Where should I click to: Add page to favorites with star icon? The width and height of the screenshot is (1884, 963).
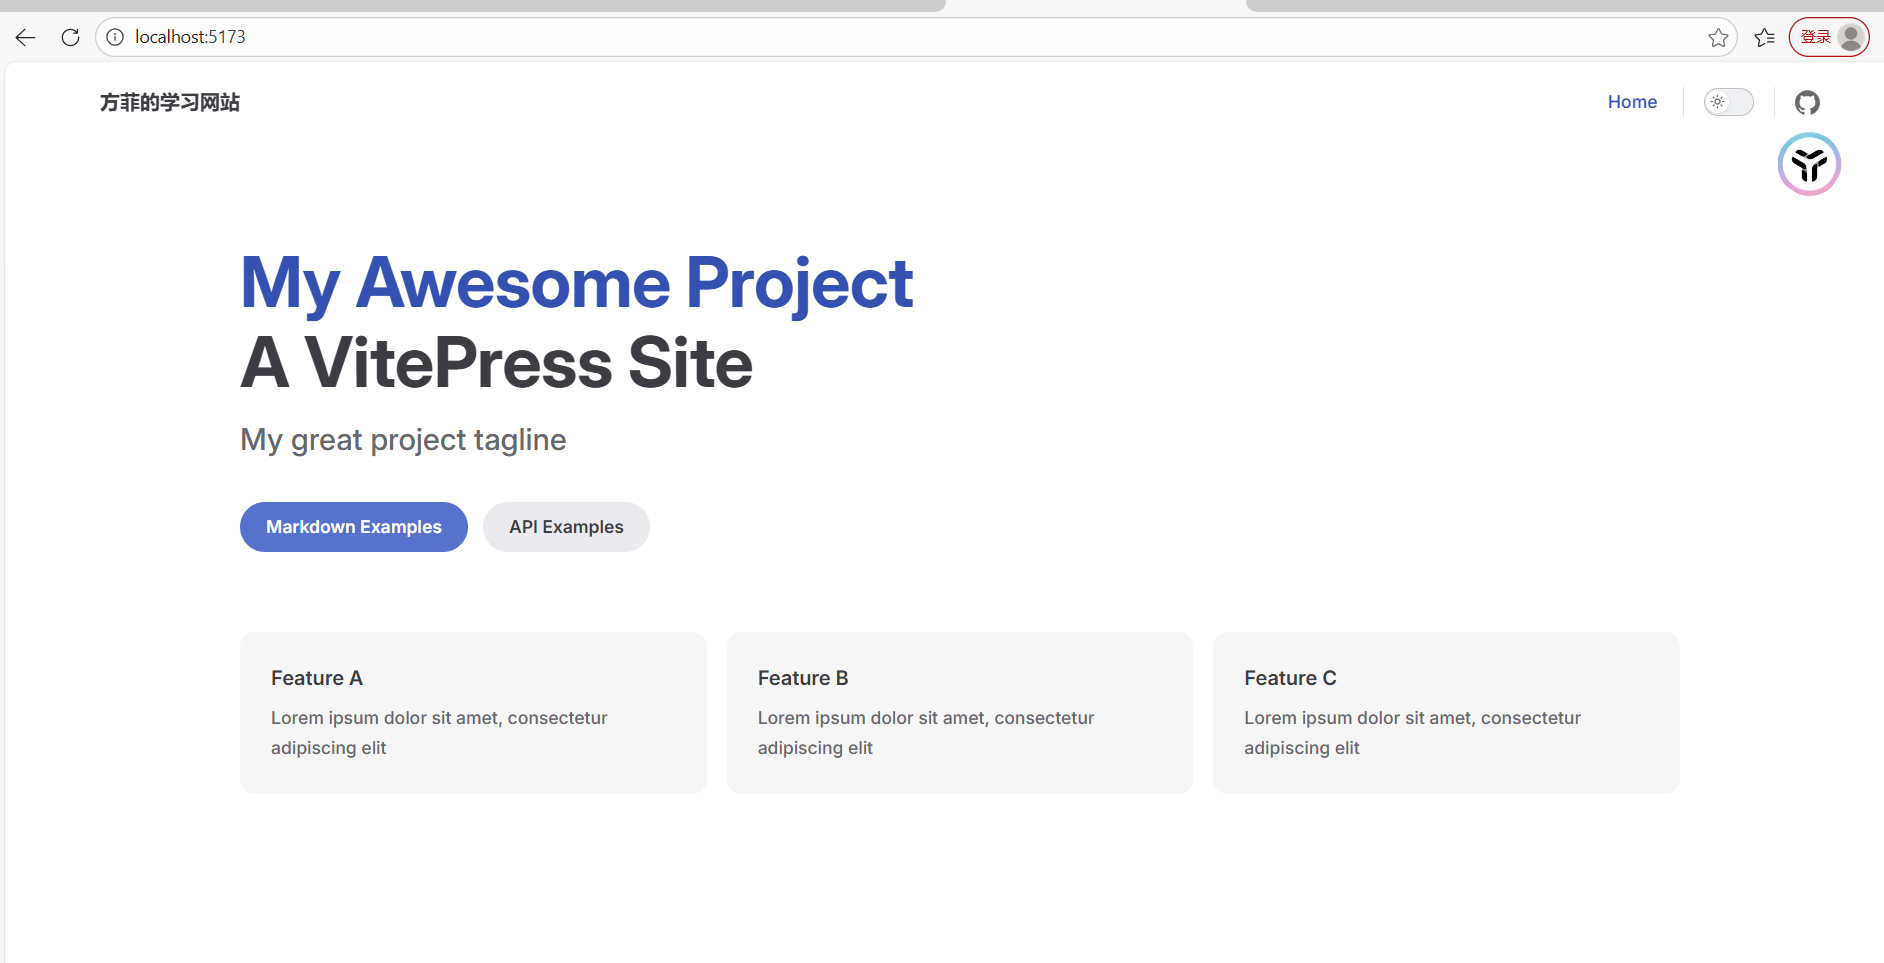(1718, 38)
